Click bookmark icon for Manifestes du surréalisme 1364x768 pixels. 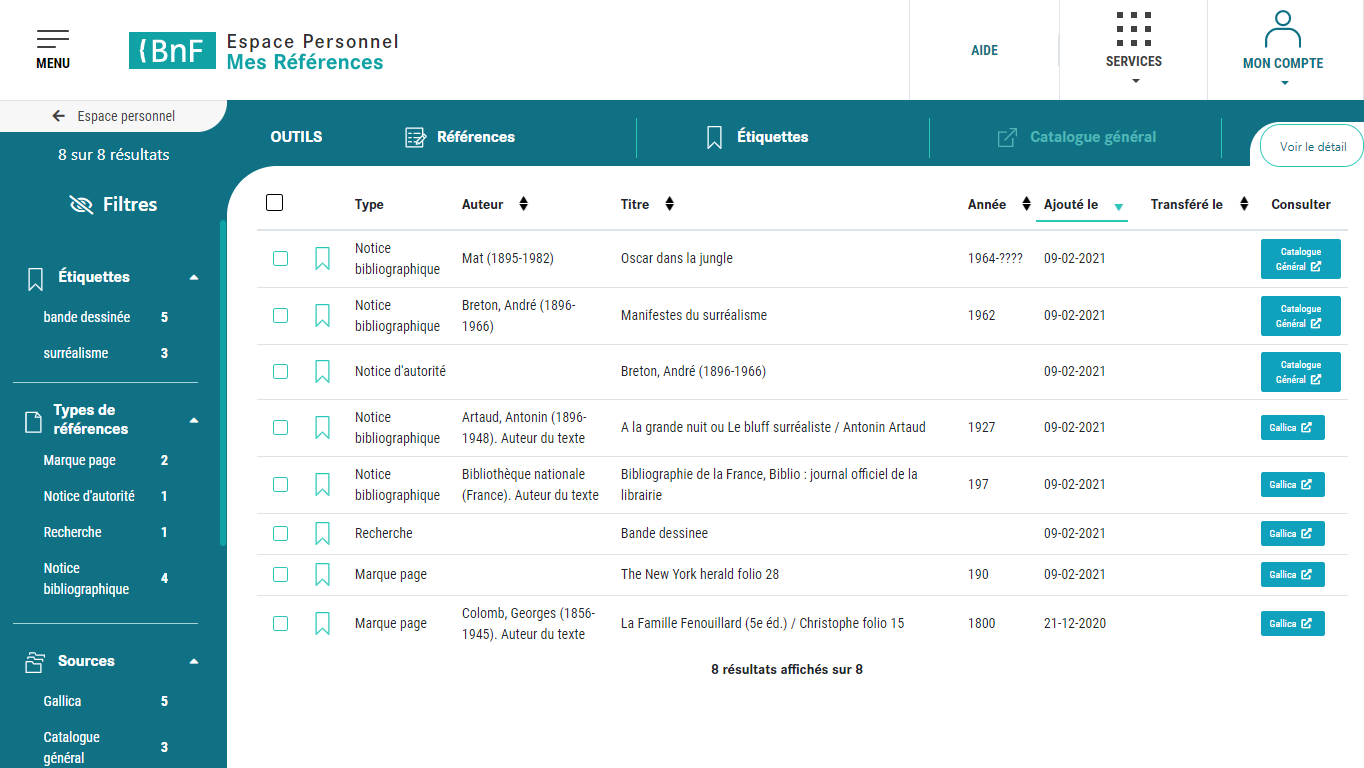pyautogui.click(x=322, y=316)
